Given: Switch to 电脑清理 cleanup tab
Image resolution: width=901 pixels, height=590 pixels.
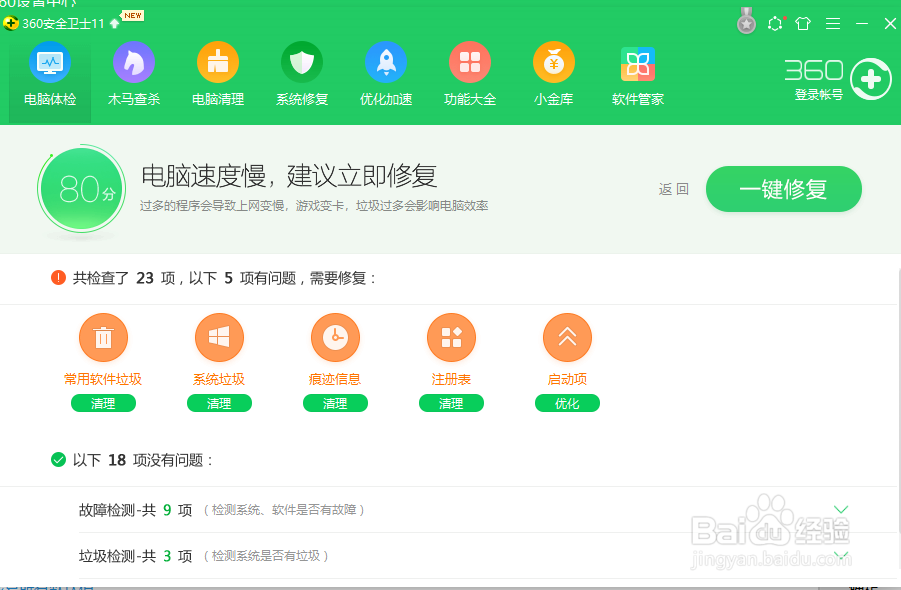Looking at the screenshot, I should (218, 75).
